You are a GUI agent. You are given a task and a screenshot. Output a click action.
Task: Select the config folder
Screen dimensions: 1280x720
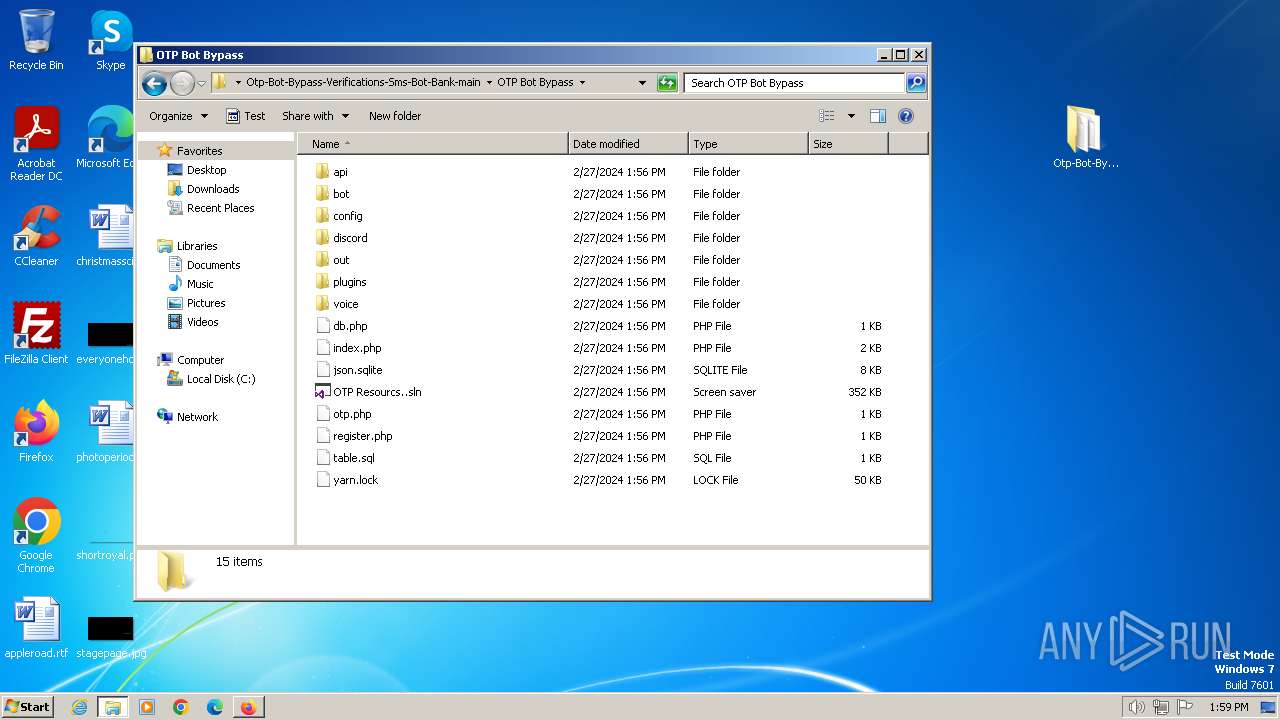pyautogui.click(x=347, y=216)
